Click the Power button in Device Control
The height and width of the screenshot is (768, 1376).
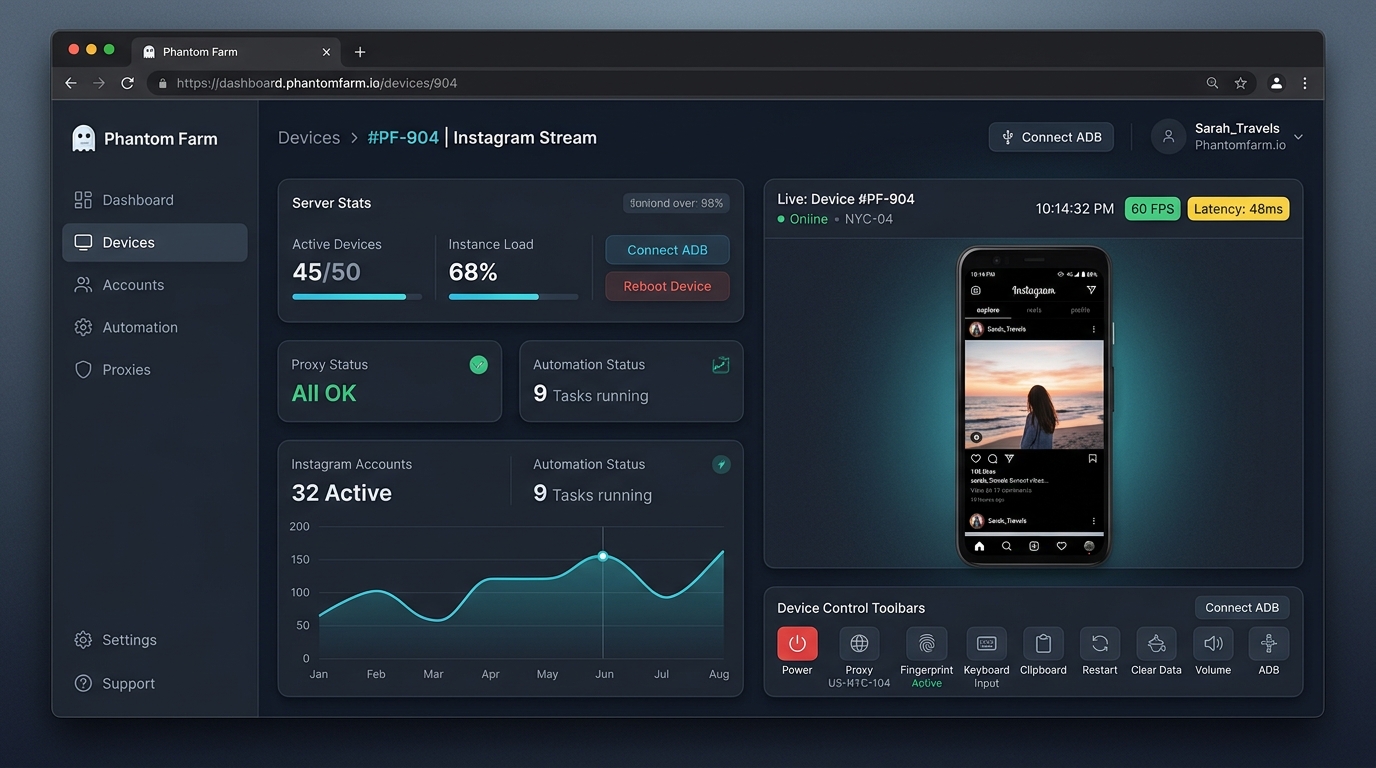click(x=797, y=643)
